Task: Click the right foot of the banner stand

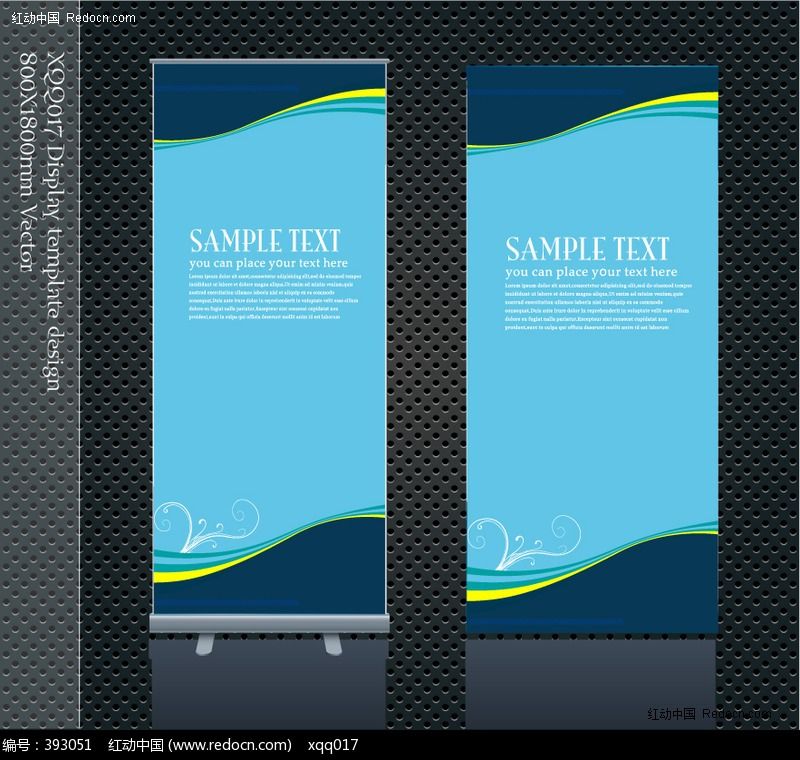Action: 331,644
